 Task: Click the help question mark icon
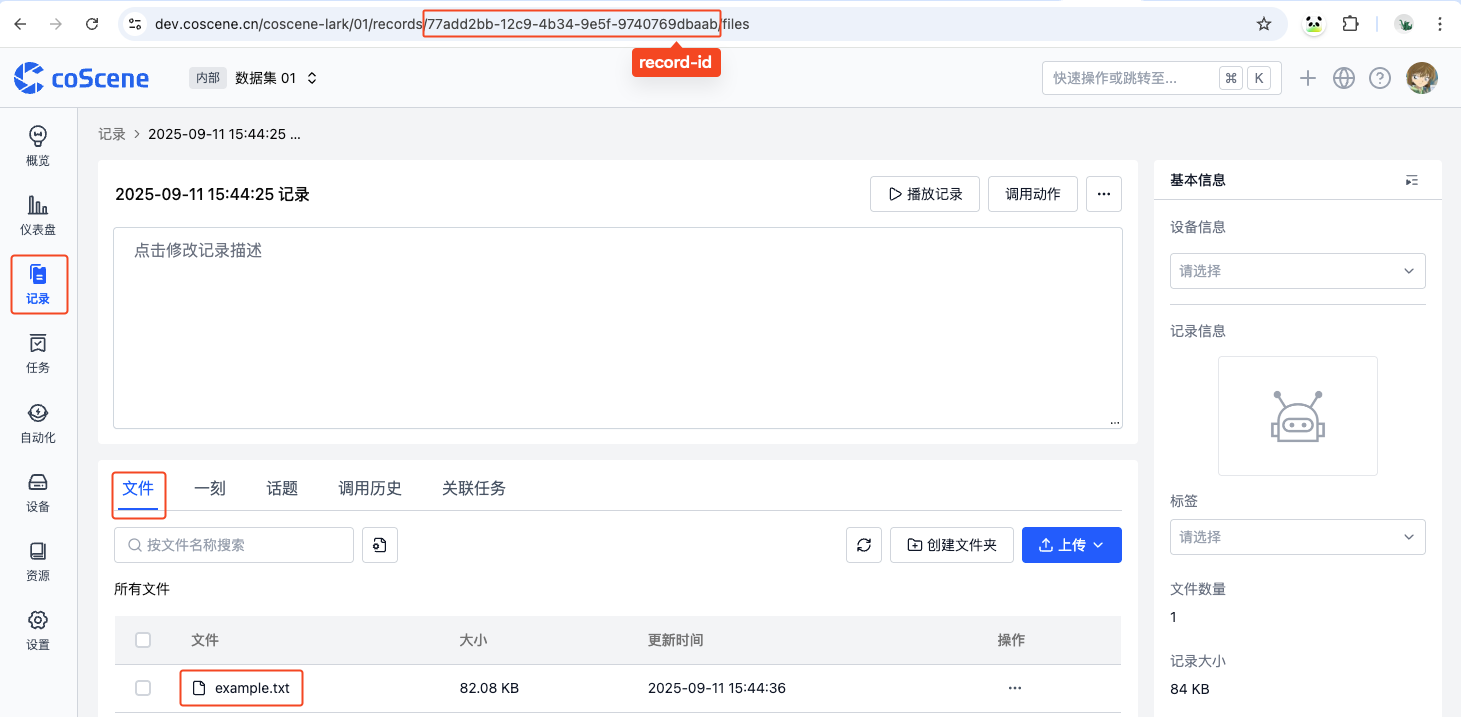[1380, 78]
